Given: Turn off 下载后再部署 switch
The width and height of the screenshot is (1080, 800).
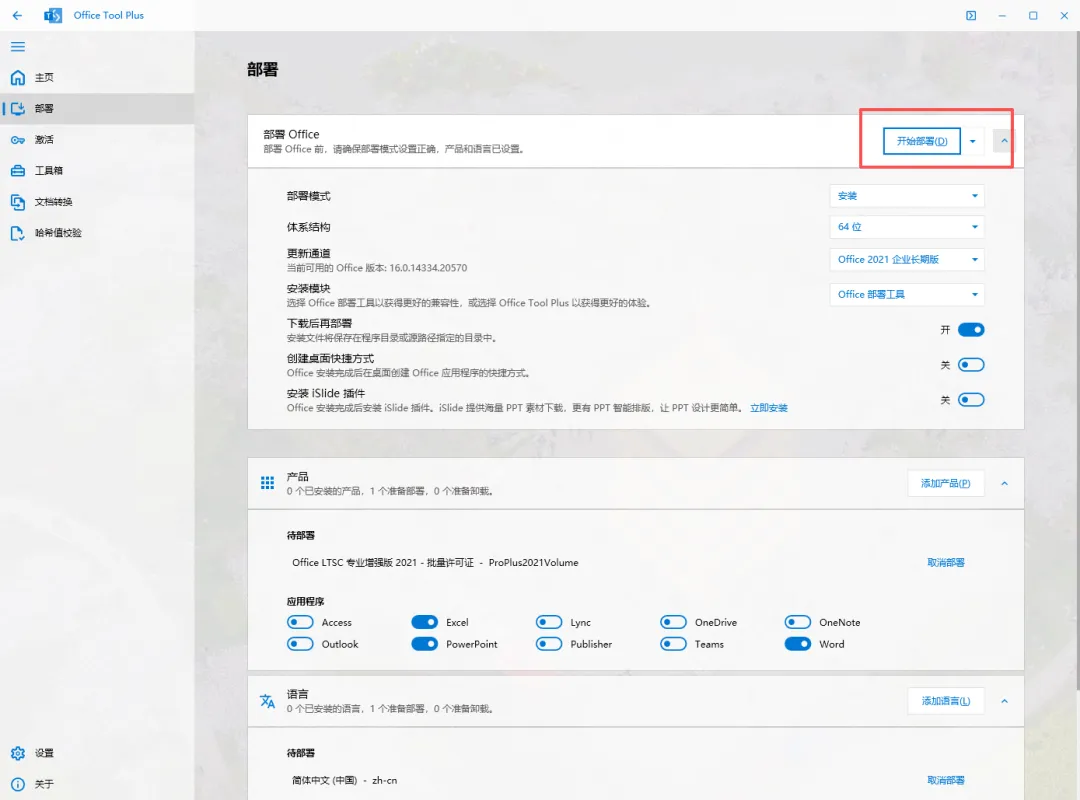Looking at the screenshot, I should [971, 330].
